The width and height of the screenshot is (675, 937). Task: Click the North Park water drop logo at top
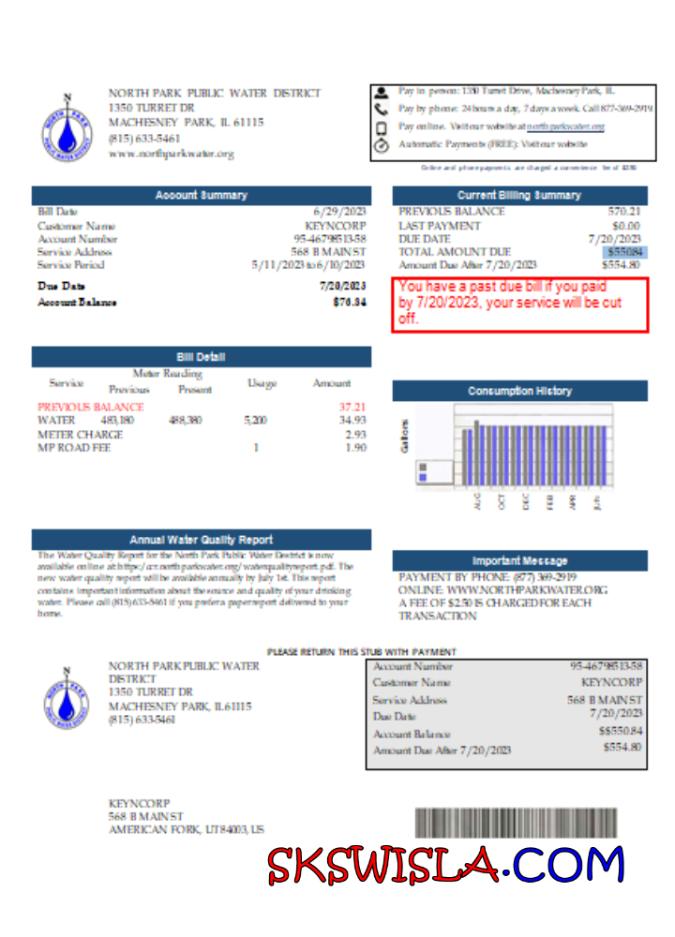click(x=66, y=126)
